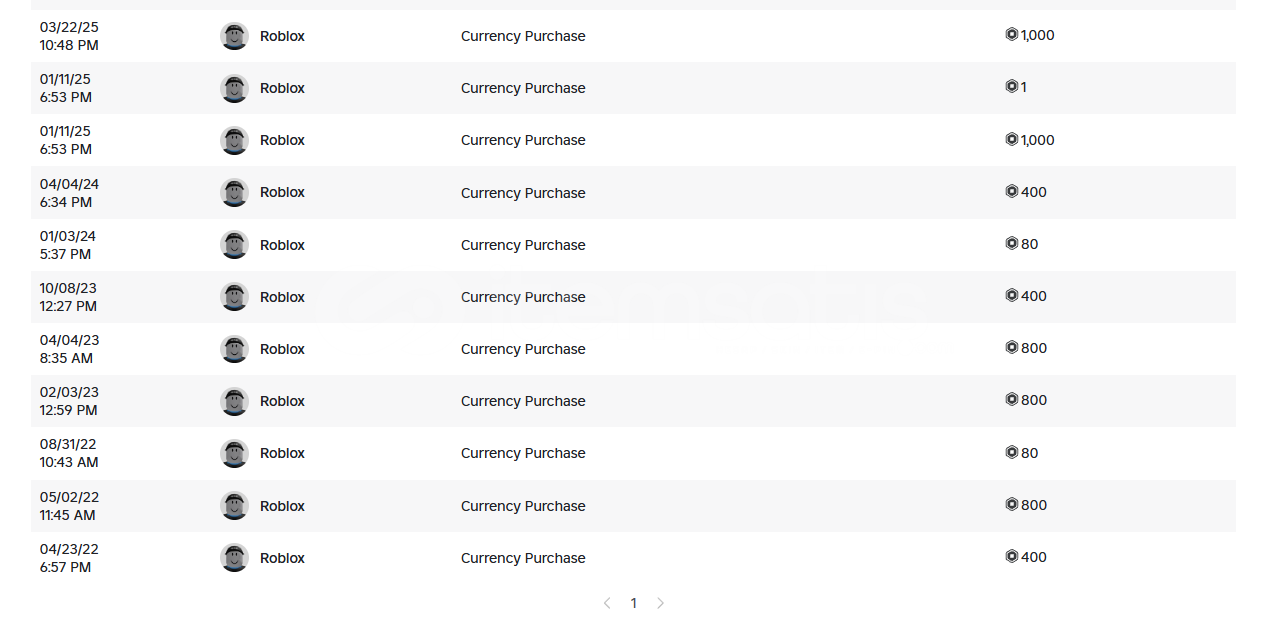
Task: Click Robux icon in 01/03/24 row
Action: point(1011,244)
